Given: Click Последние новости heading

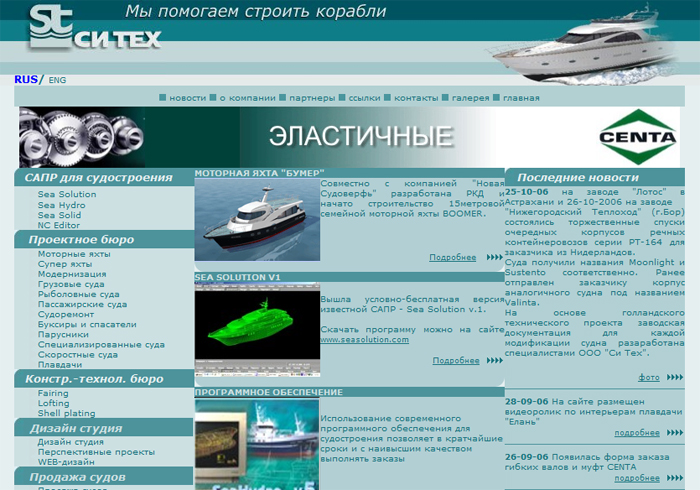Looking at the screenshot, I should (578, 178).
